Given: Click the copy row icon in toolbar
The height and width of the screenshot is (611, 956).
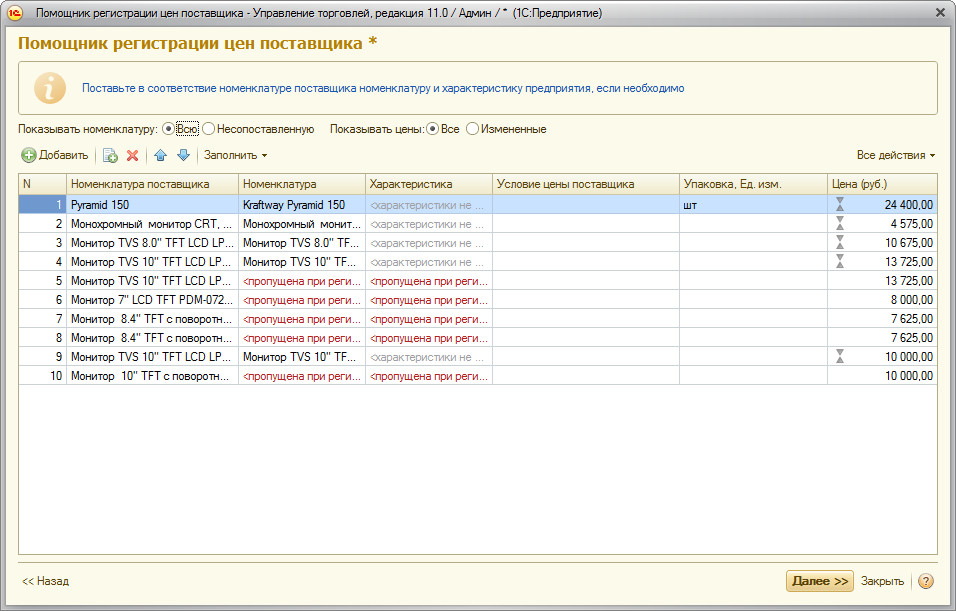Looking at the screenshot, I should 110,155.
